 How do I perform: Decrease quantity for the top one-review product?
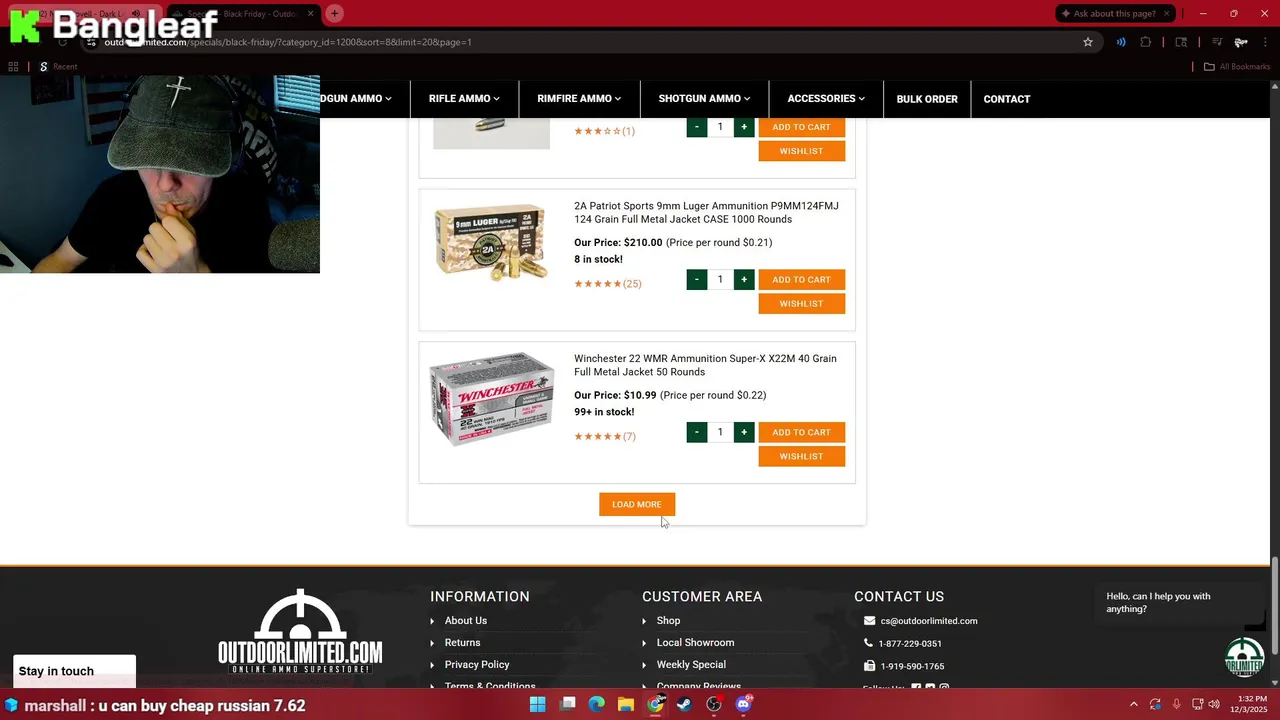click(x=697, y=127)
